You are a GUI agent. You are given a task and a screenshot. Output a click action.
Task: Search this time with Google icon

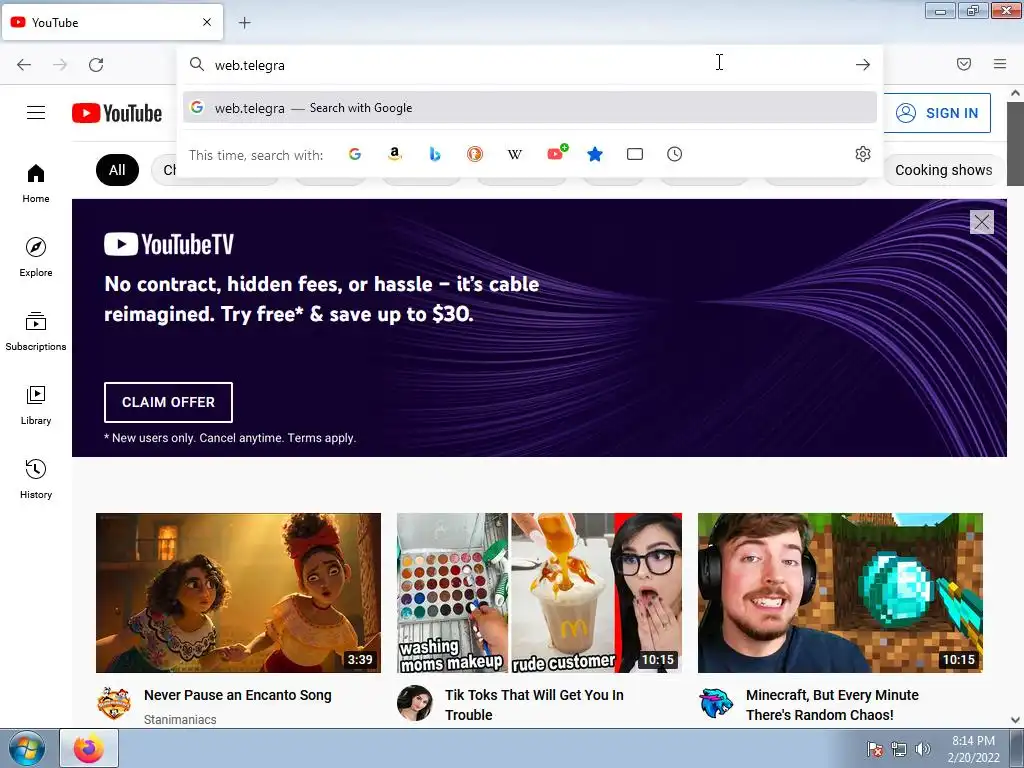355,154
